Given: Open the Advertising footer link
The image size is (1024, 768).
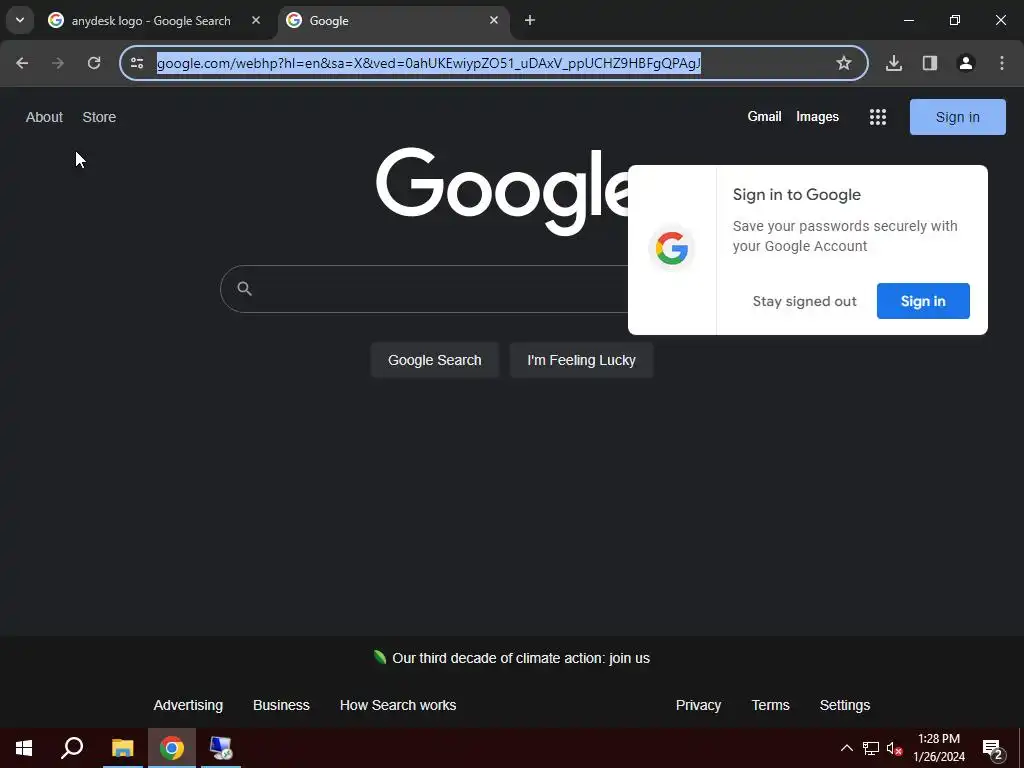Looking at the screenshot, I should [188, 705].
